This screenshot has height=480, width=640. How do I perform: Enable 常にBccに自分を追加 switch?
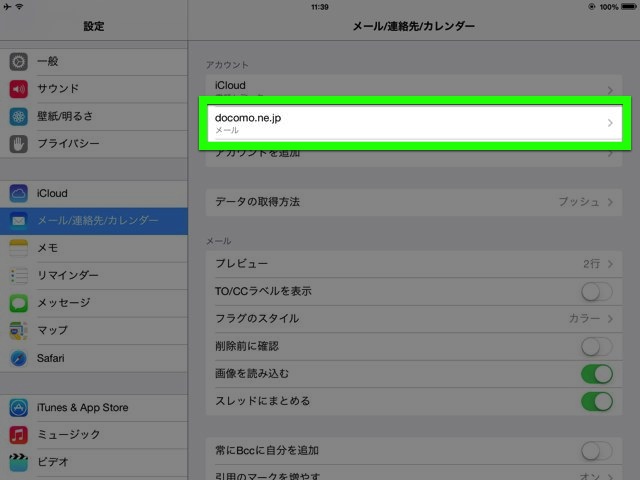point(597,451)
